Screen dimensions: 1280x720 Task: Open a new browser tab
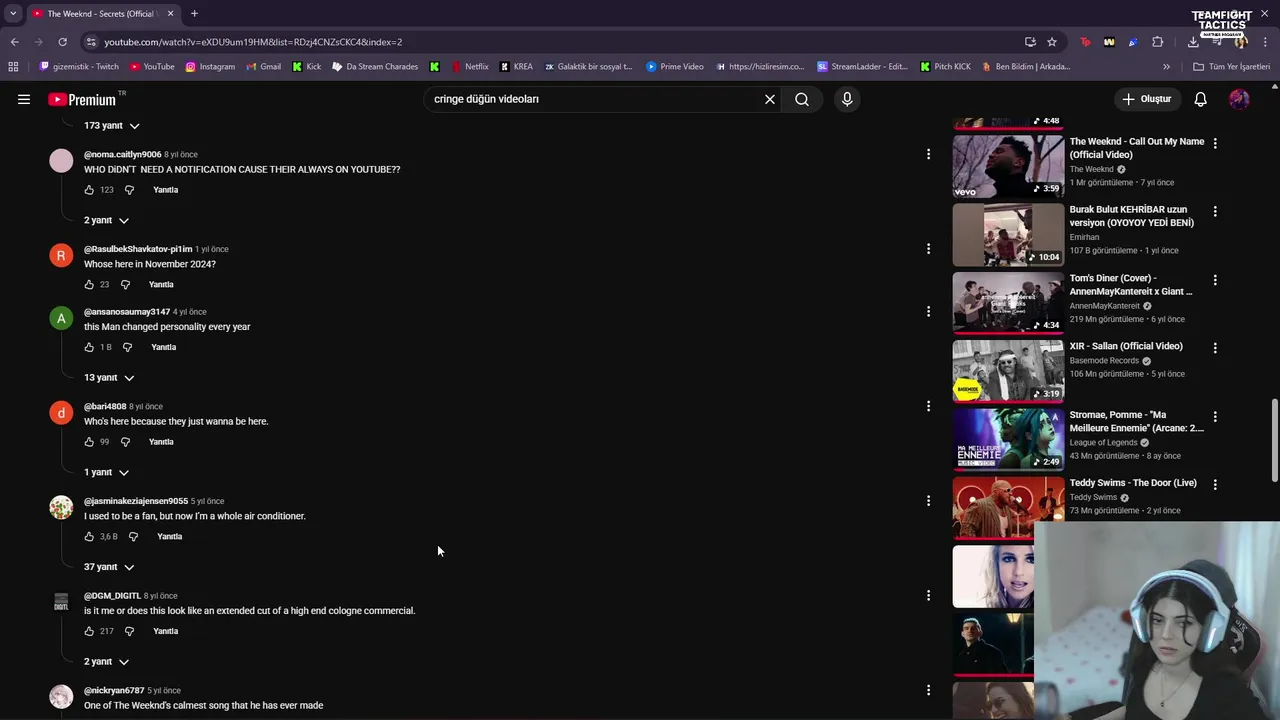(x=194, y=14)
